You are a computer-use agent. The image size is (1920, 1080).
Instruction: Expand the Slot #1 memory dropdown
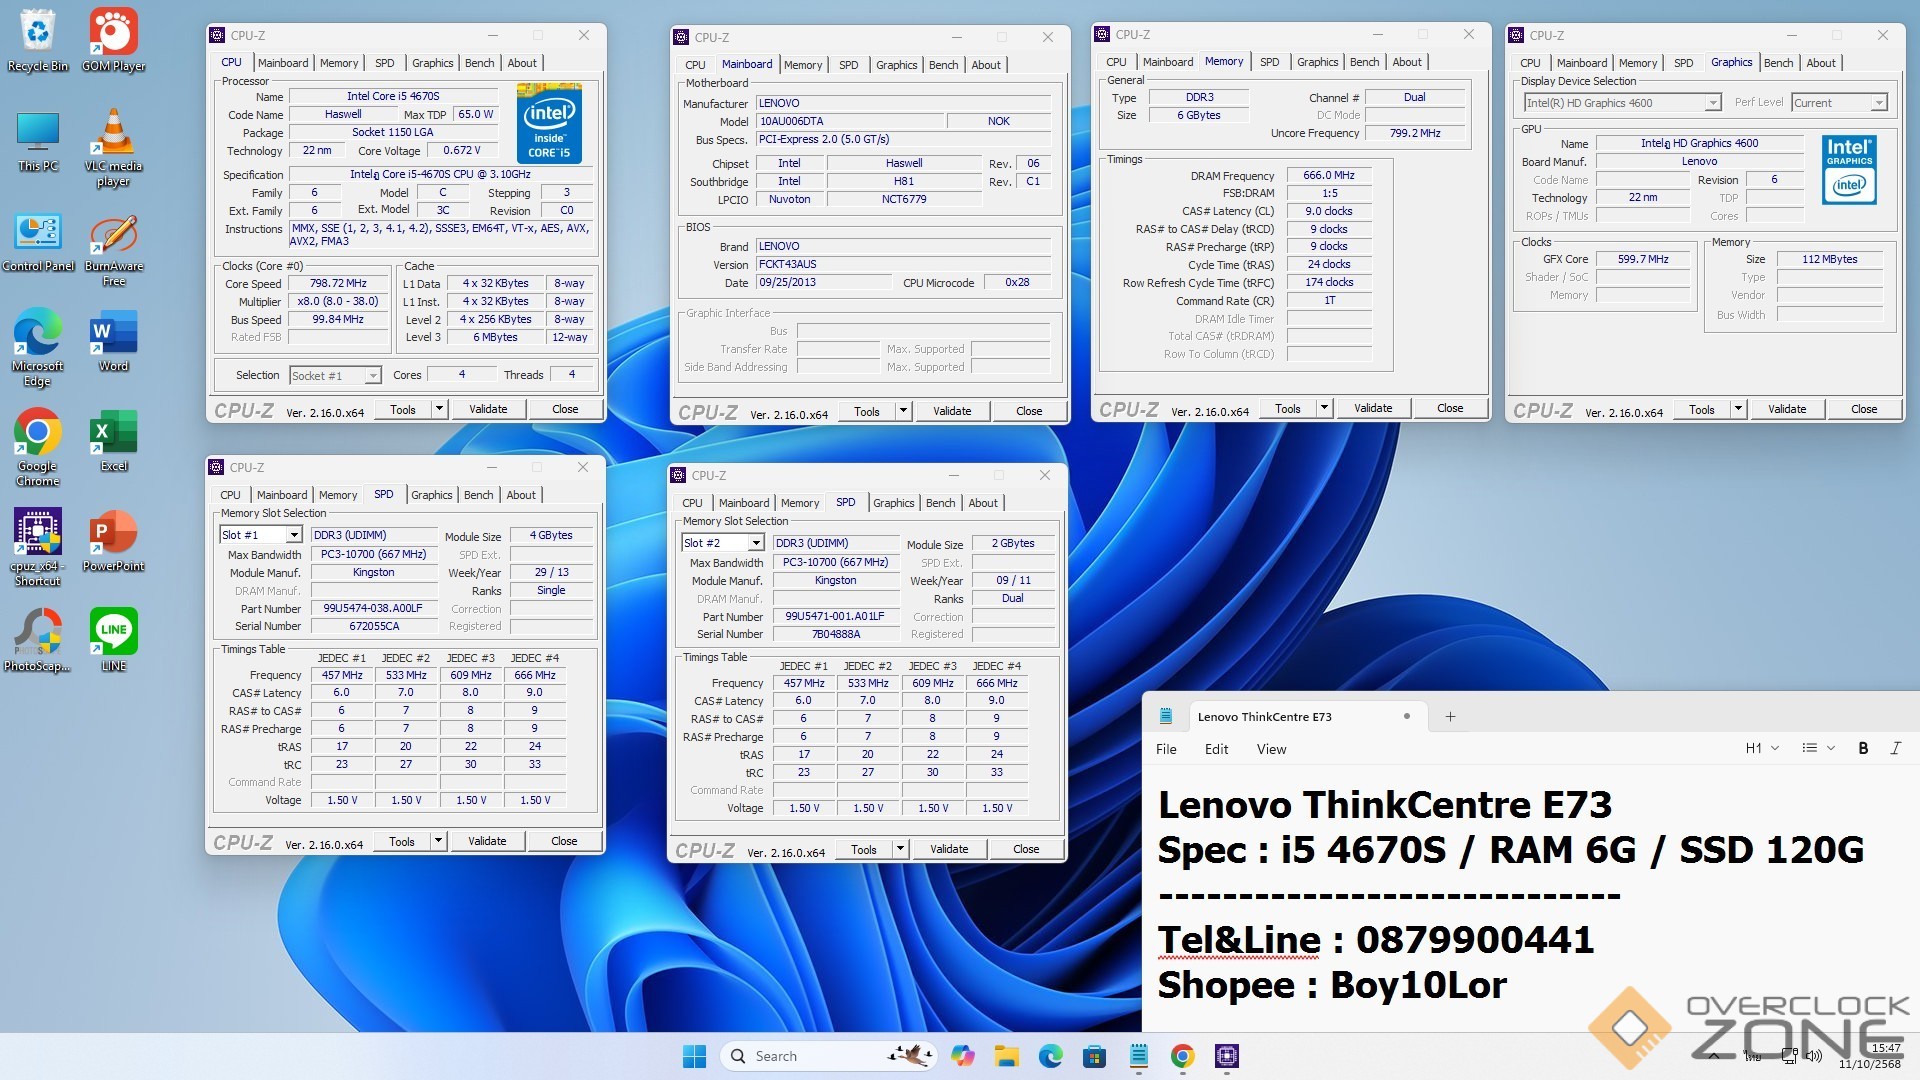point(294,535)
